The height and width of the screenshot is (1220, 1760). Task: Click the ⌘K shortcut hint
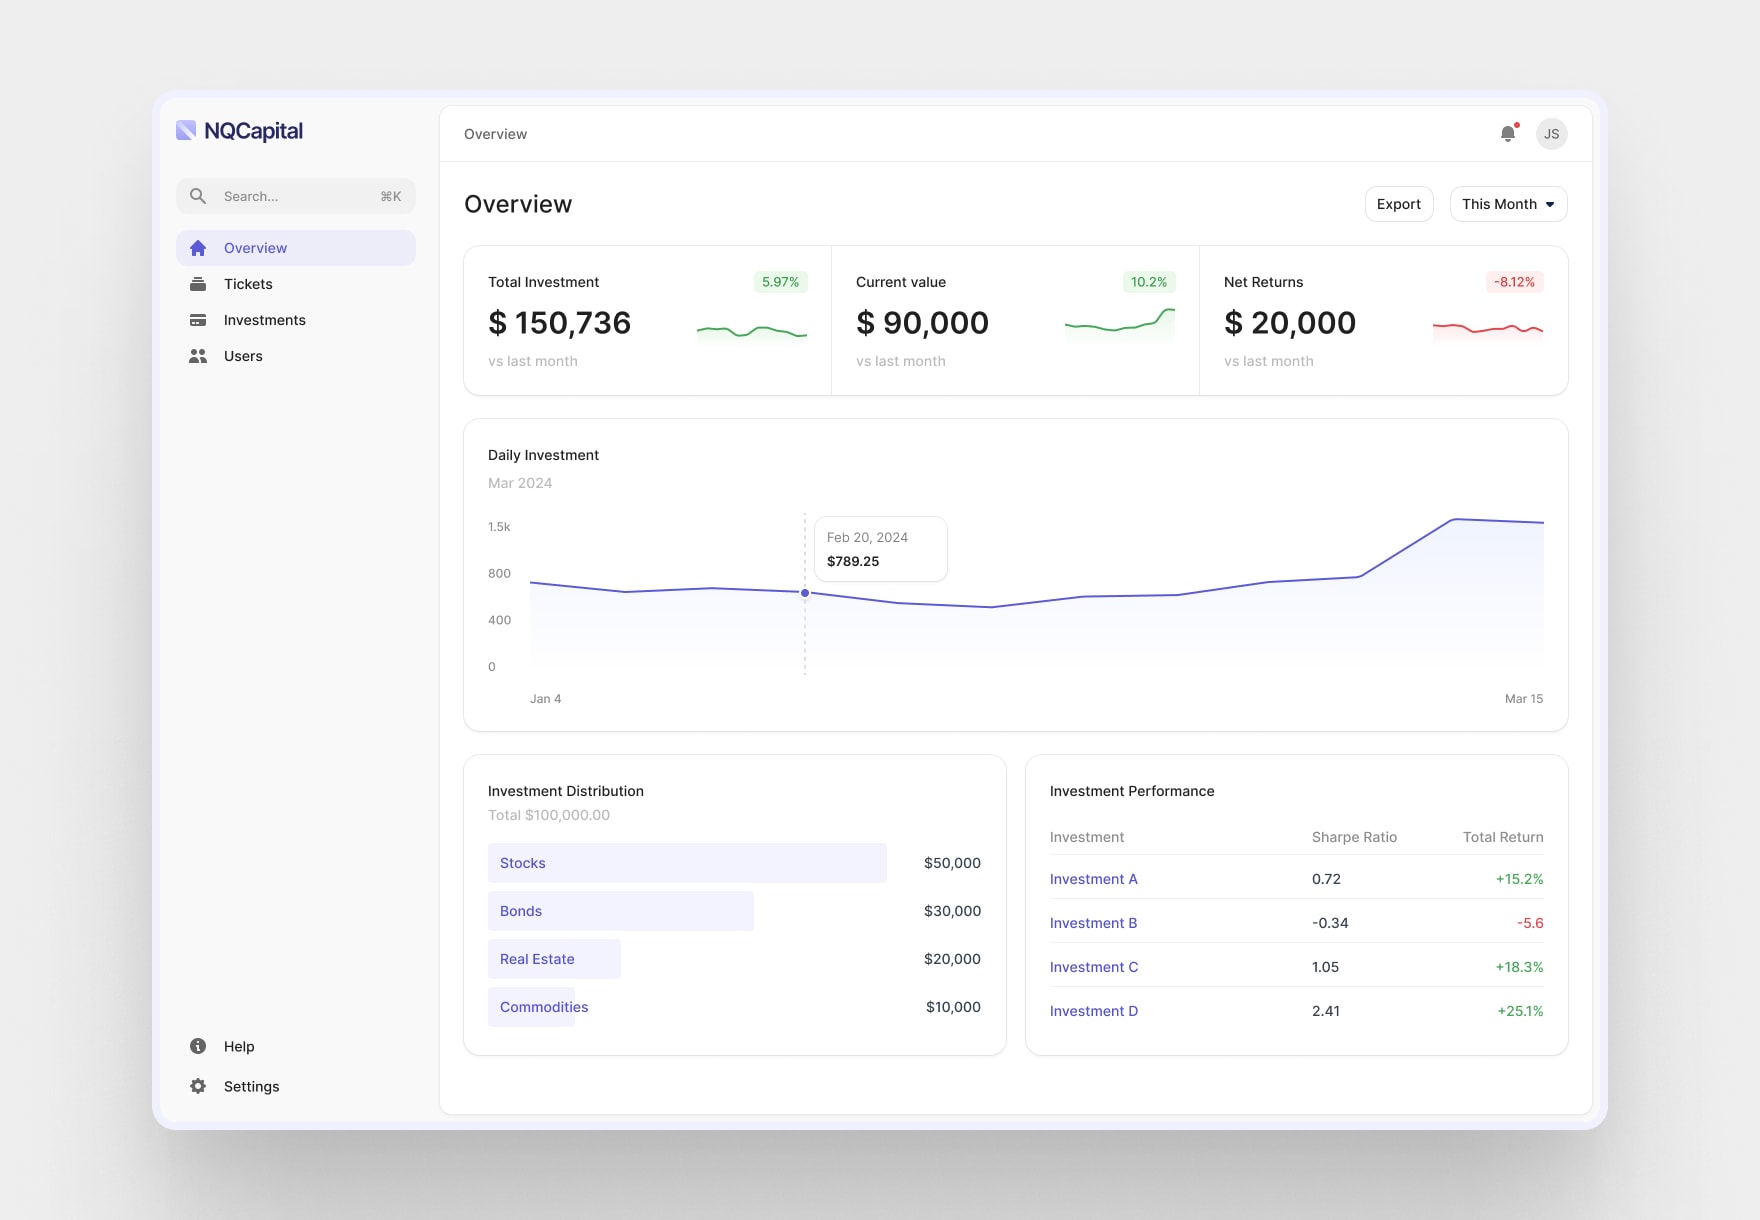(391, 197)
